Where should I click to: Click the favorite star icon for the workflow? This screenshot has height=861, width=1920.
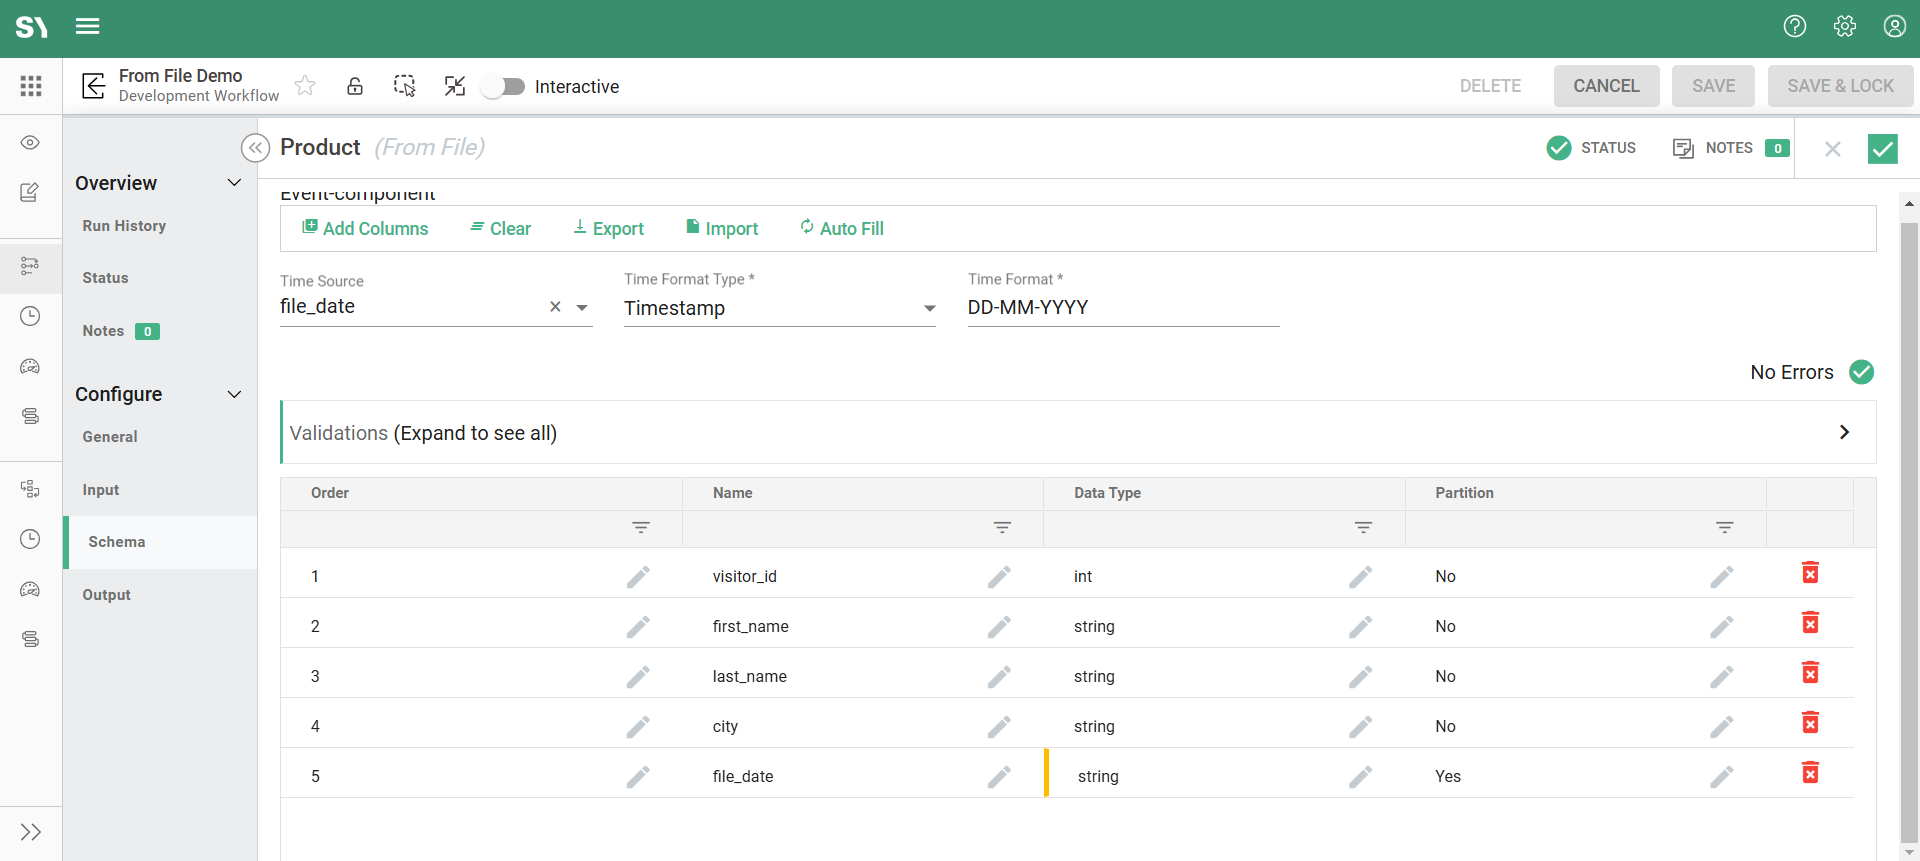pyautogui.click(x=305, y=86)
